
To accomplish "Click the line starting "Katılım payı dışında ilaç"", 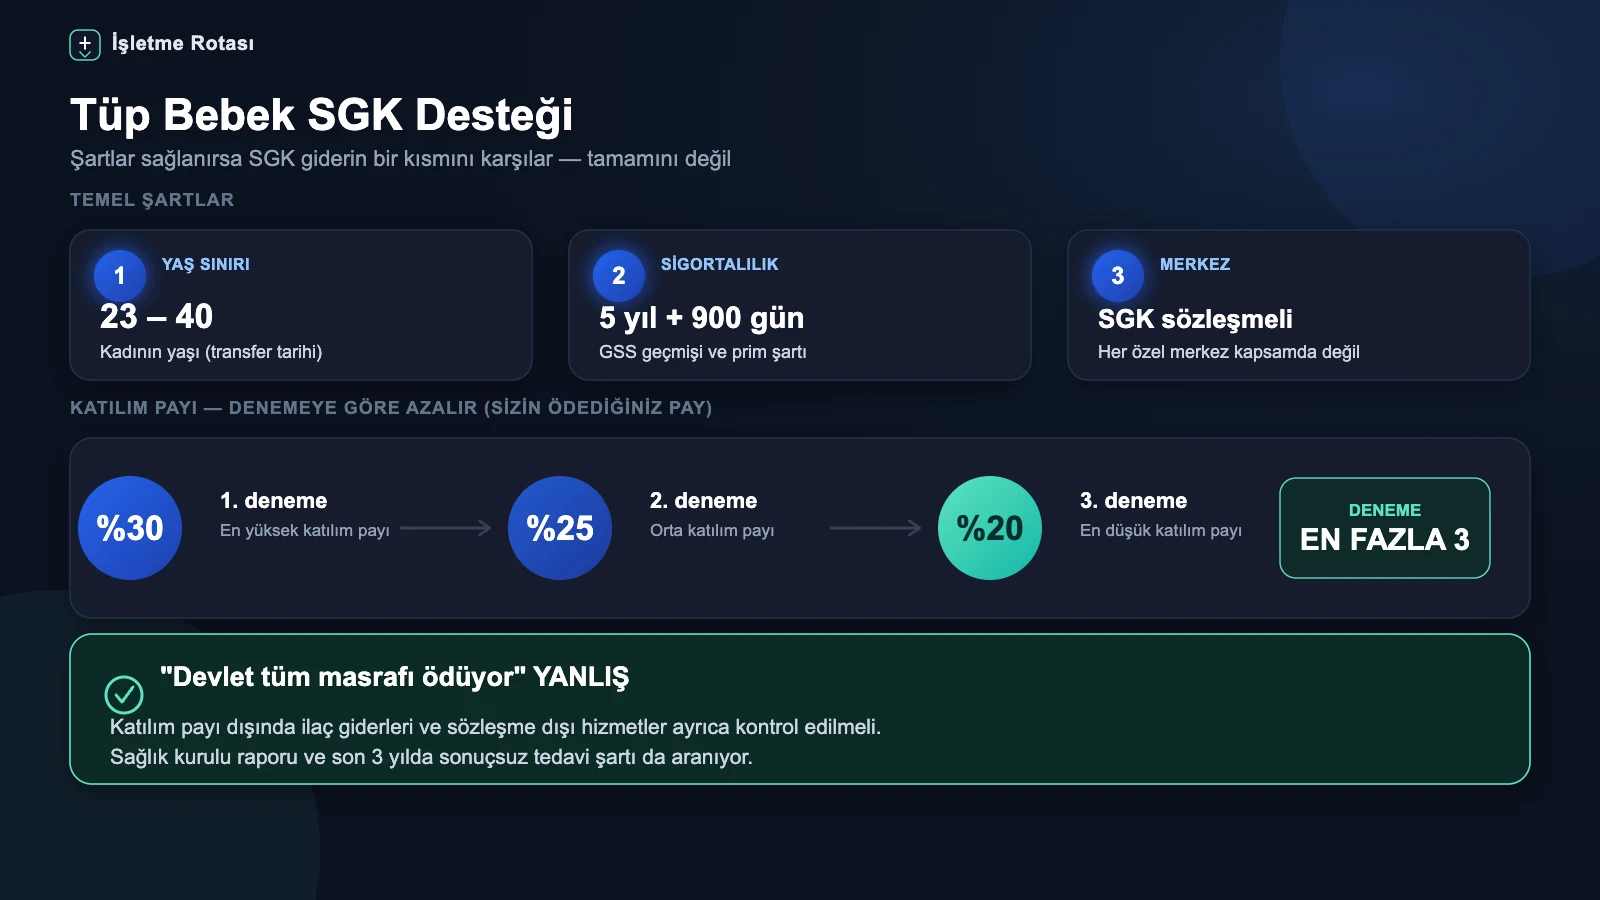I will [x=495, y=727].
